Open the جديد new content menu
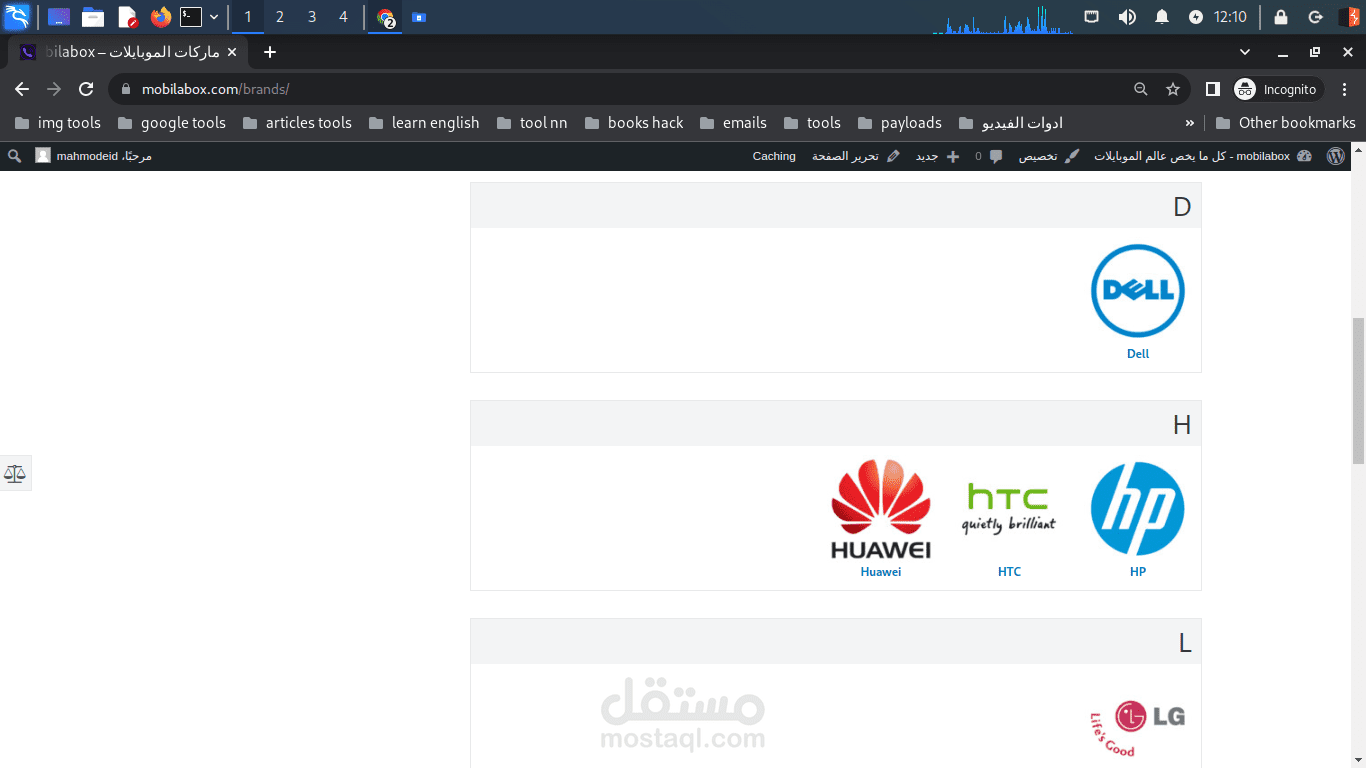 [937, 156]
